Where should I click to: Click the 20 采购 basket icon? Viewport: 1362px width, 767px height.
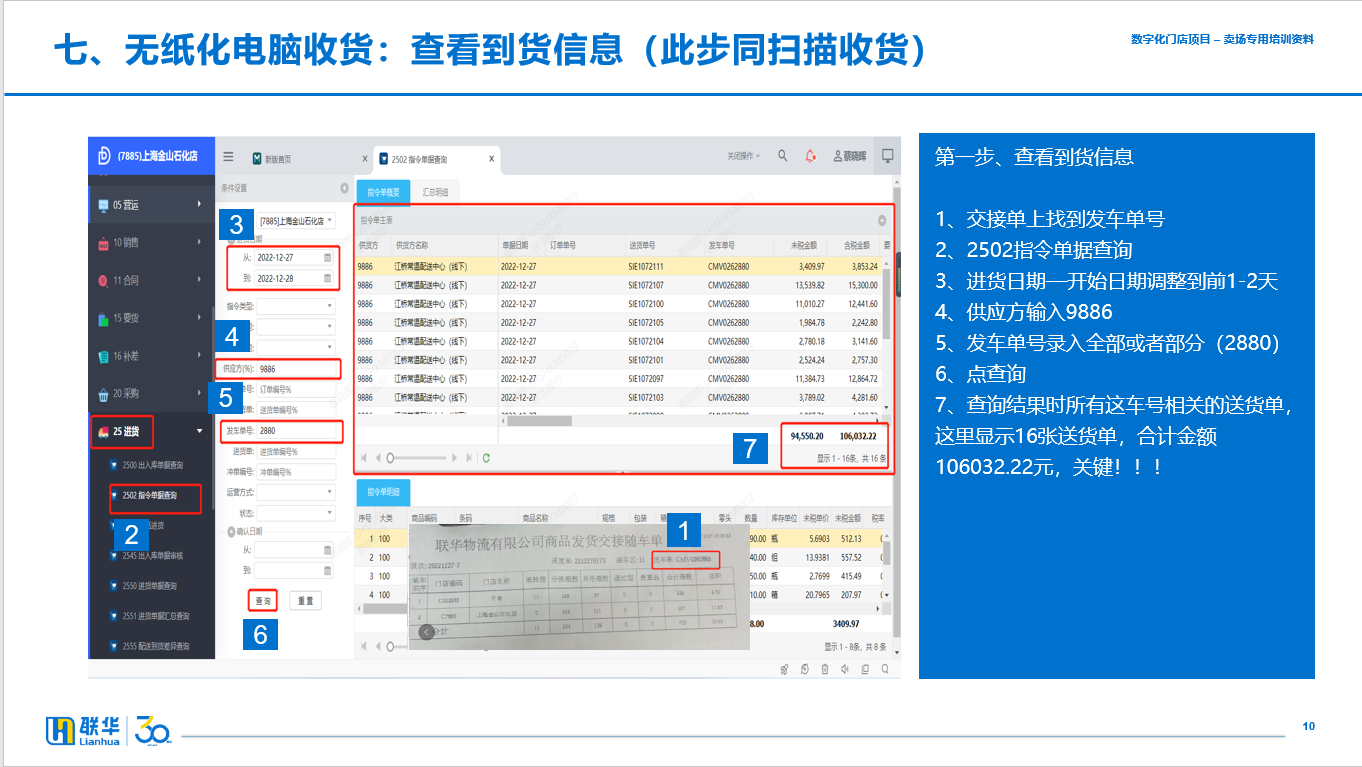(x=103, y=394)
